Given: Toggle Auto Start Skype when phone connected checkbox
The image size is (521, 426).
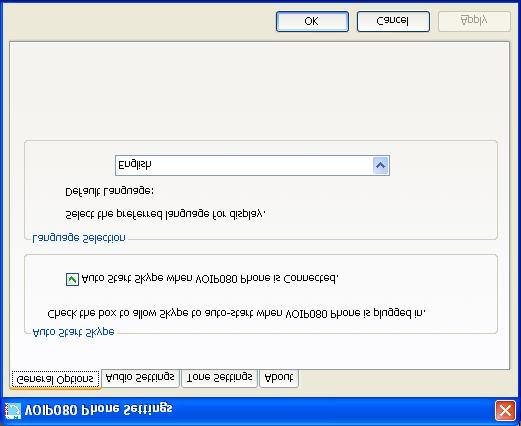Looking at the screenshot, I should click(72, 279).
